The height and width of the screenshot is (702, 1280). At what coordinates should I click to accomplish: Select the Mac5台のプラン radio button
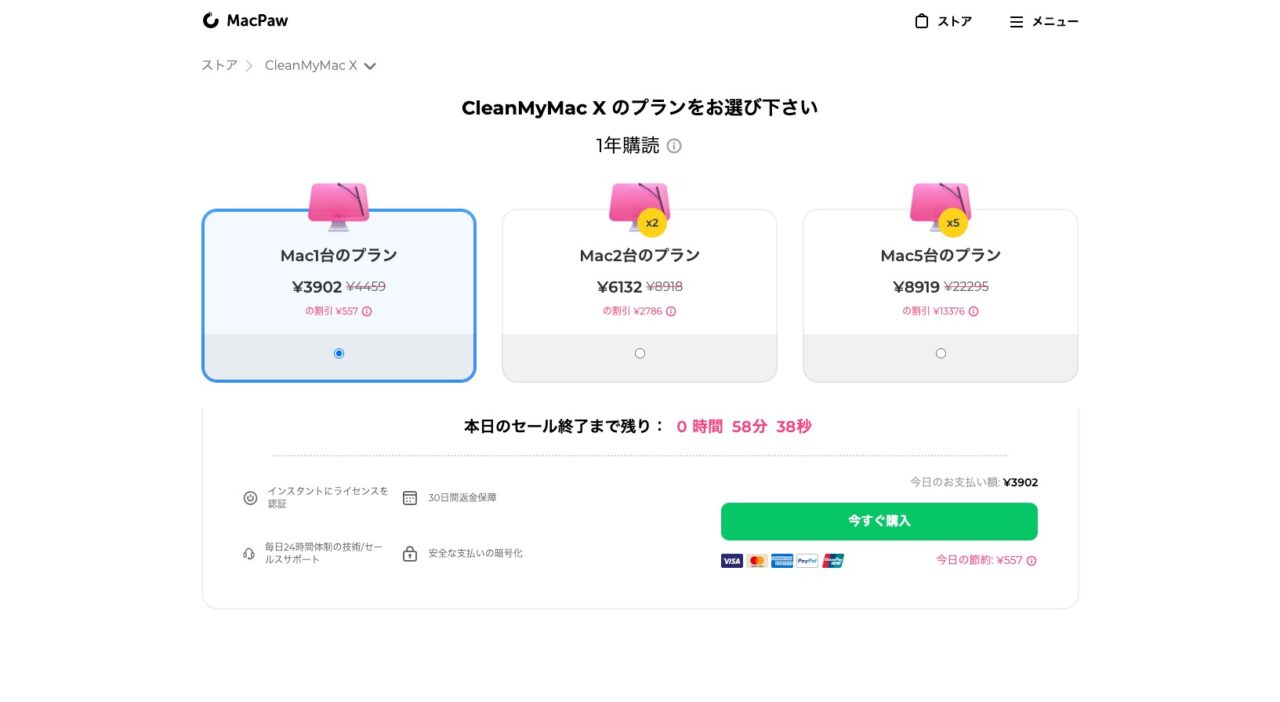point(941,353)
